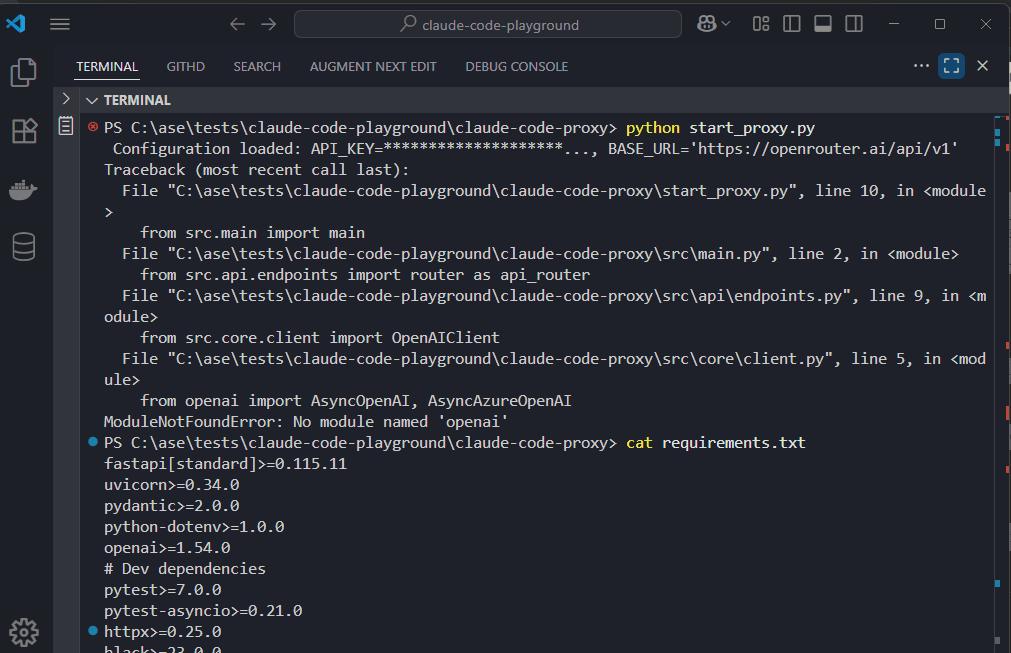Screen dimensions: 1011x653
Task: Click the text 'python start_proxy.py'
Action: 720,128
